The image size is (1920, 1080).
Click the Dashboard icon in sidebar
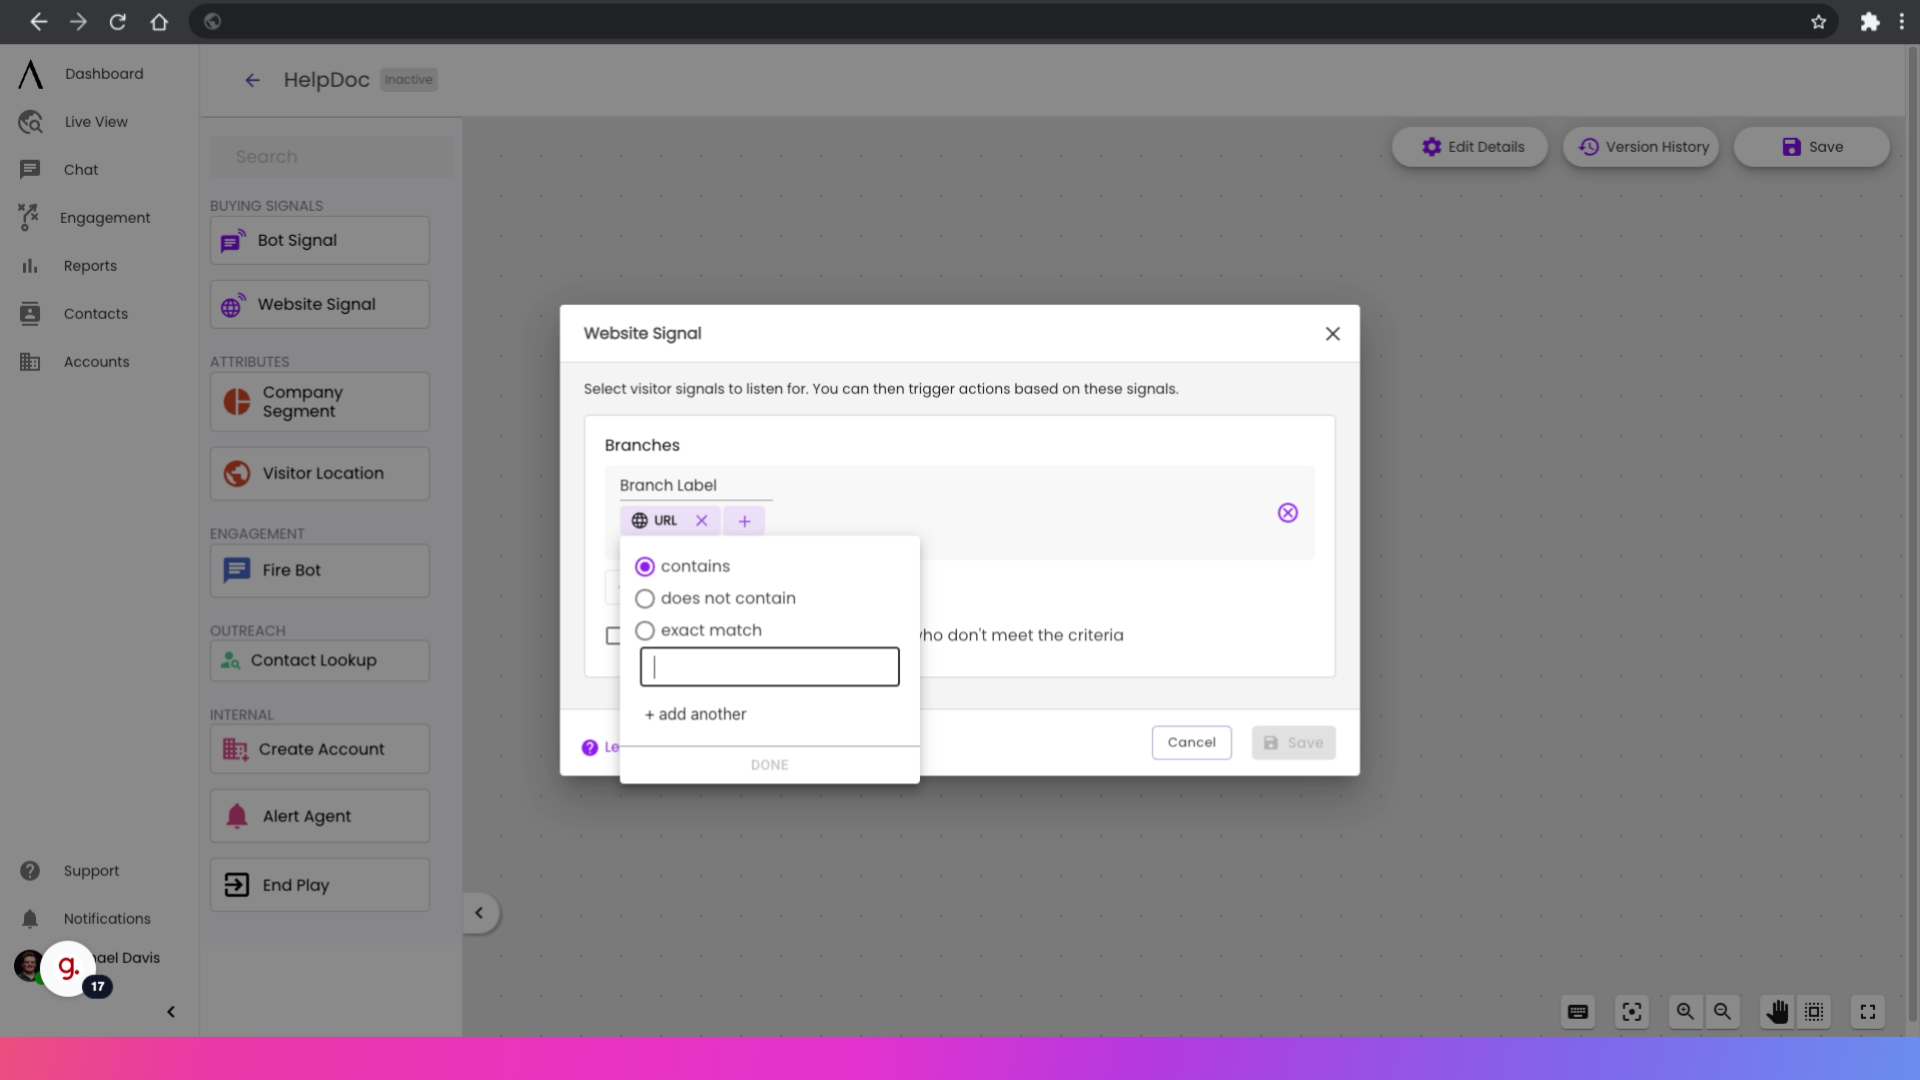[28, 73]
